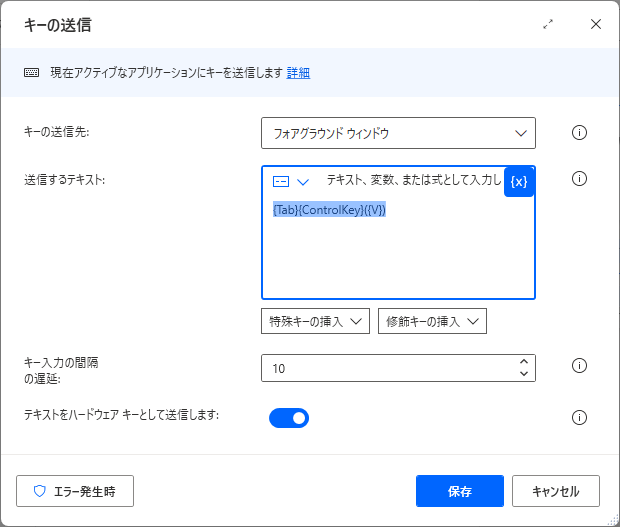
Task: Toggle テキストをハードウェア キーとして送信 switch
Action: click(x=289, y=418)
